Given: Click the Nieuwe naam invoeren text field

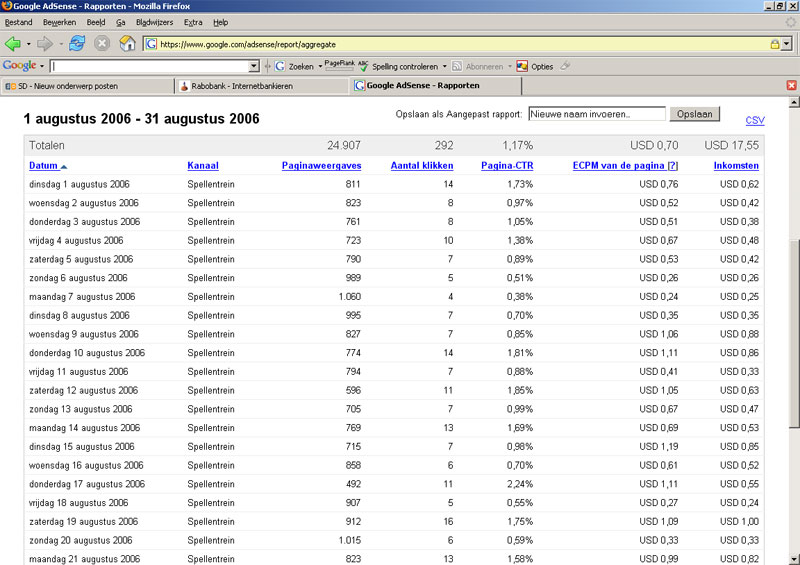Looking at the screenshot, I should (597, 114).
